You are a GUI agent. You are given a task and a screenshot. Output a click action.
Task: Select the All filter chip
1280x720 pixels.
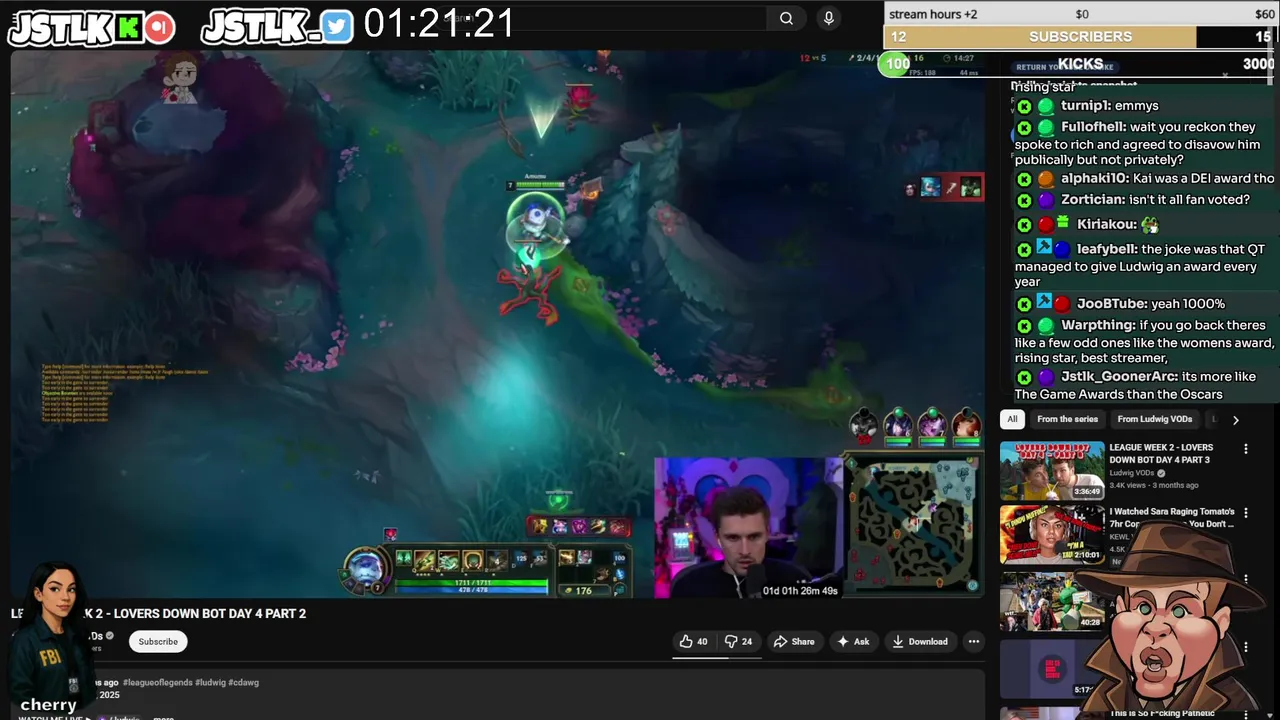pyautogui.click(x=1012, y=419)
